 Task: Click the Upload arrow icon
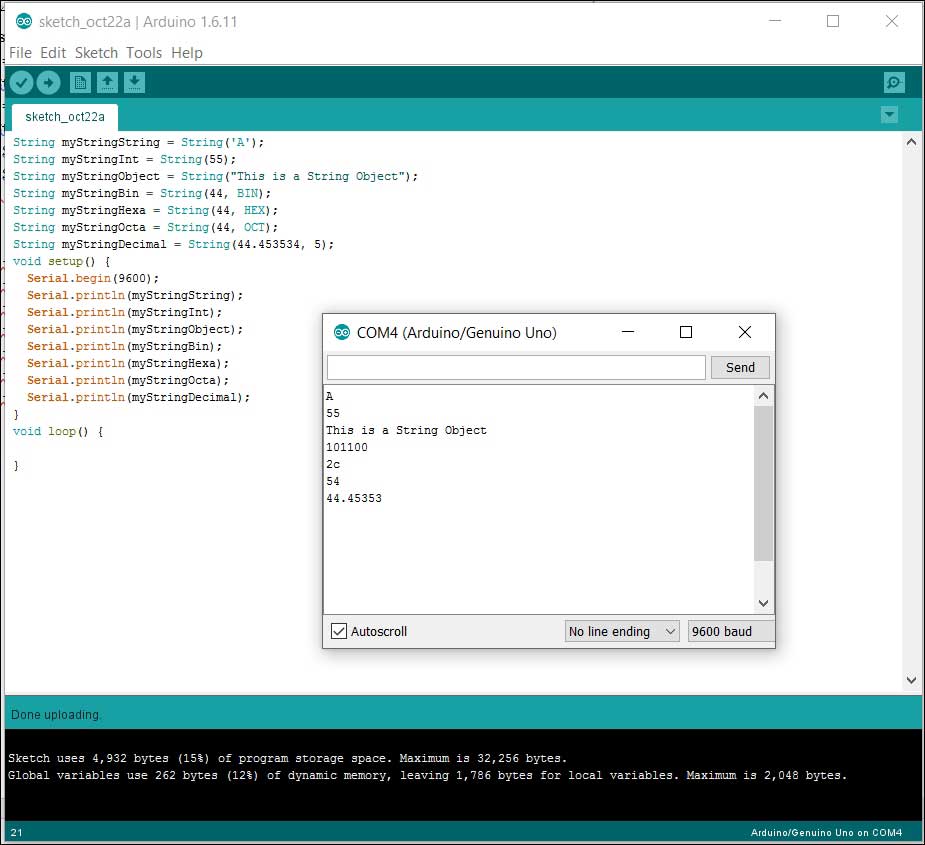click(48, 82)
